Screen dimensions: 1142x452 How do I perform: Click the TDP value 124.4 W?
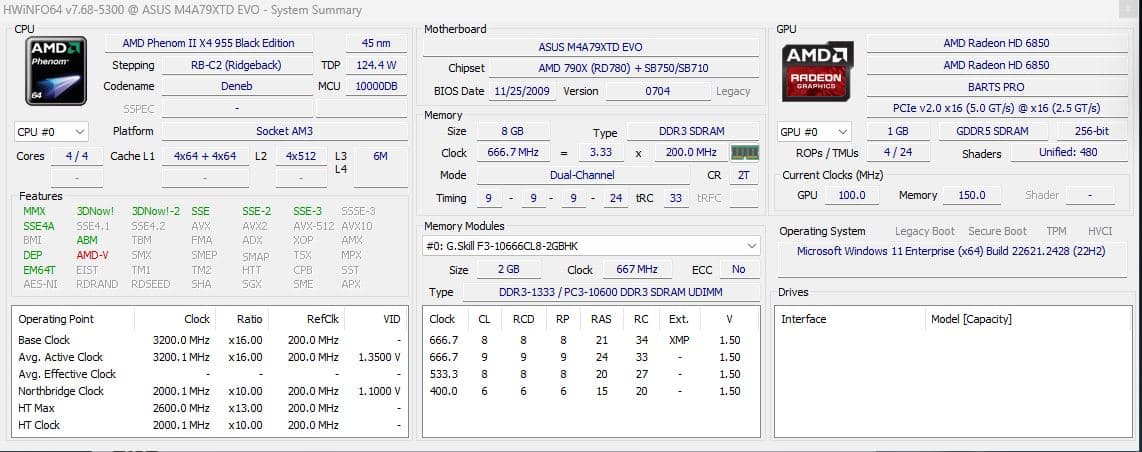pos(376,65)
